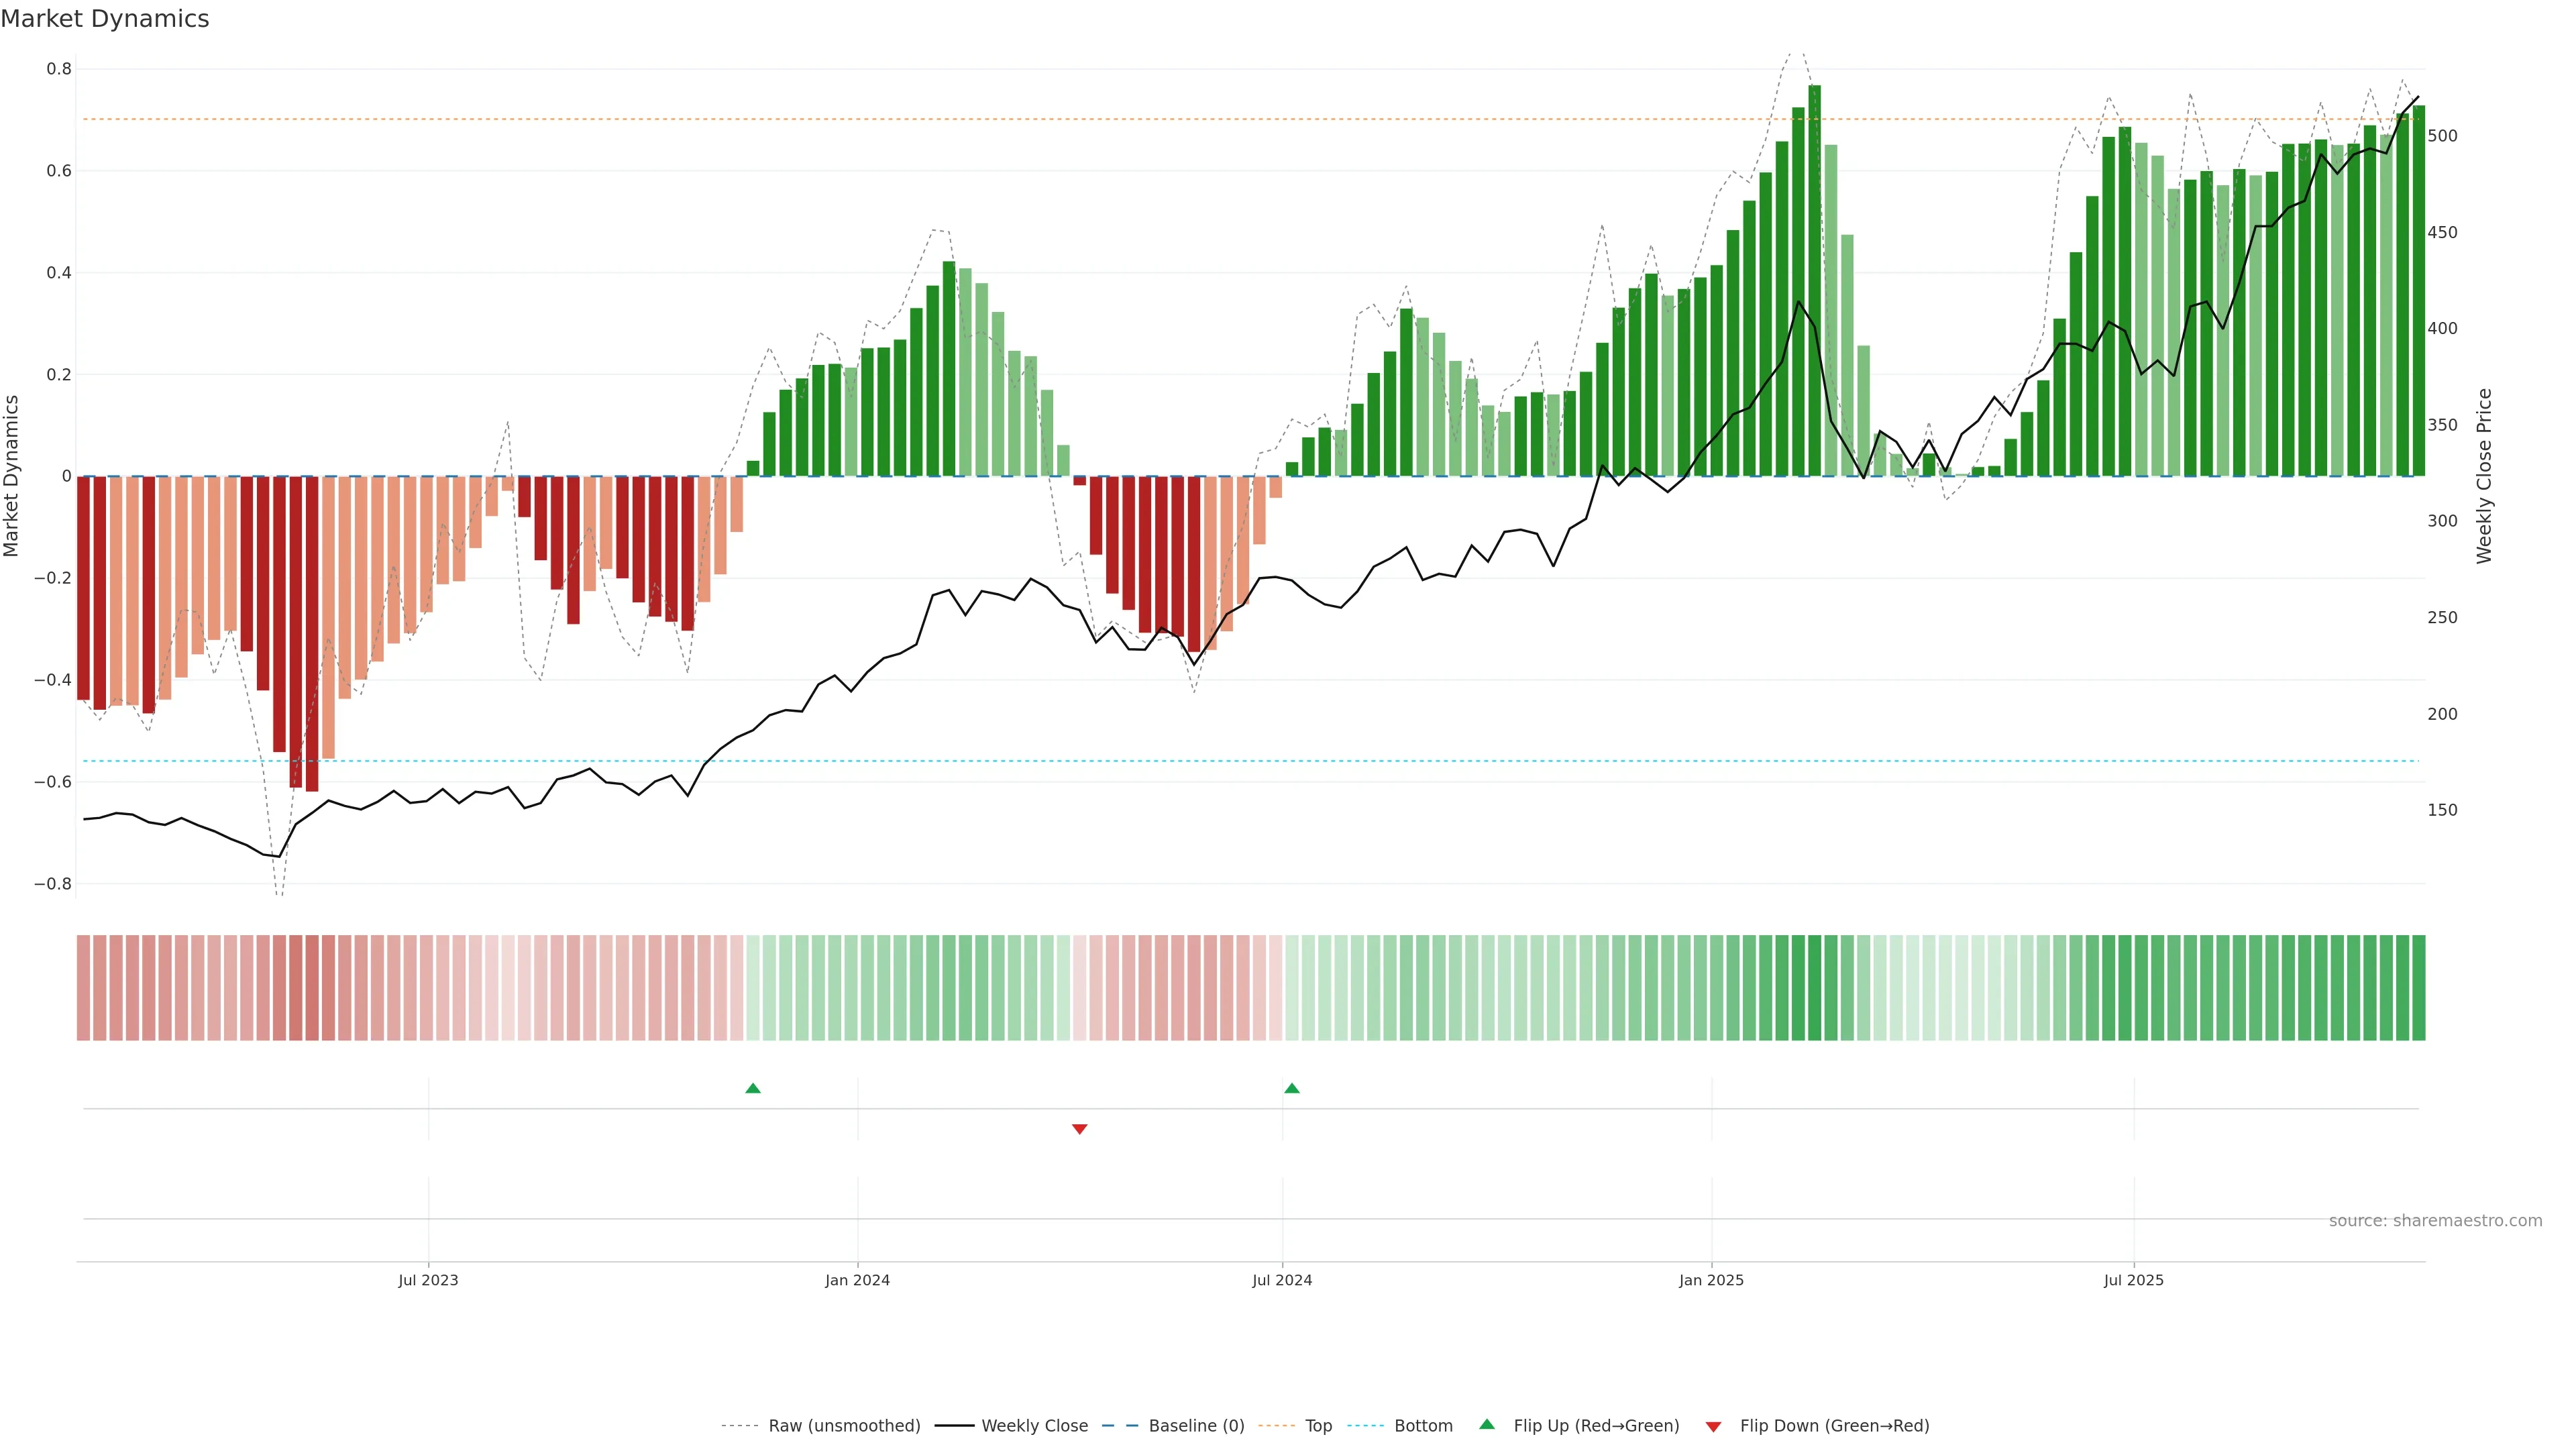Click the Weekly Close Price axis title
Image resolution: width=2576 pixels, height=1449 pixels.
click(2484, 476)
